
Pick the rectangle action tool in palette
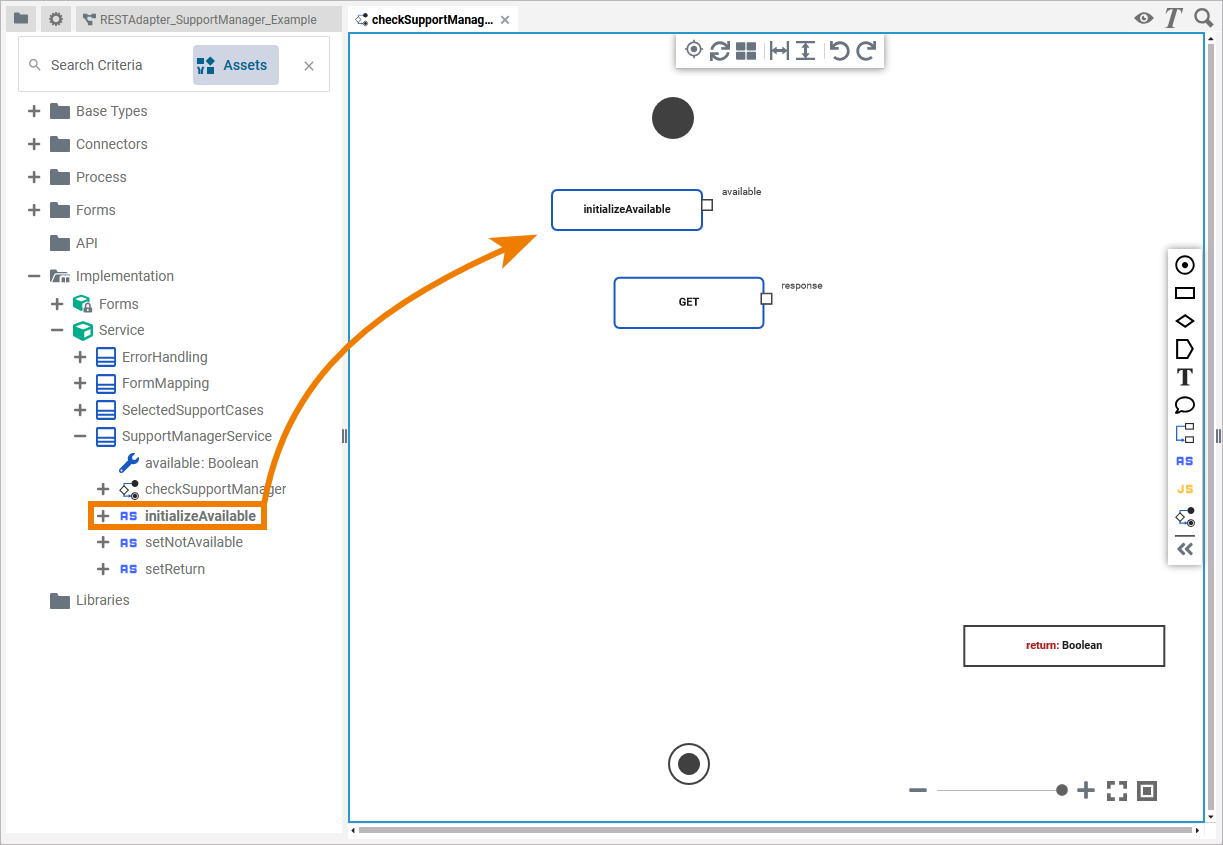(x=1185, y=293)
